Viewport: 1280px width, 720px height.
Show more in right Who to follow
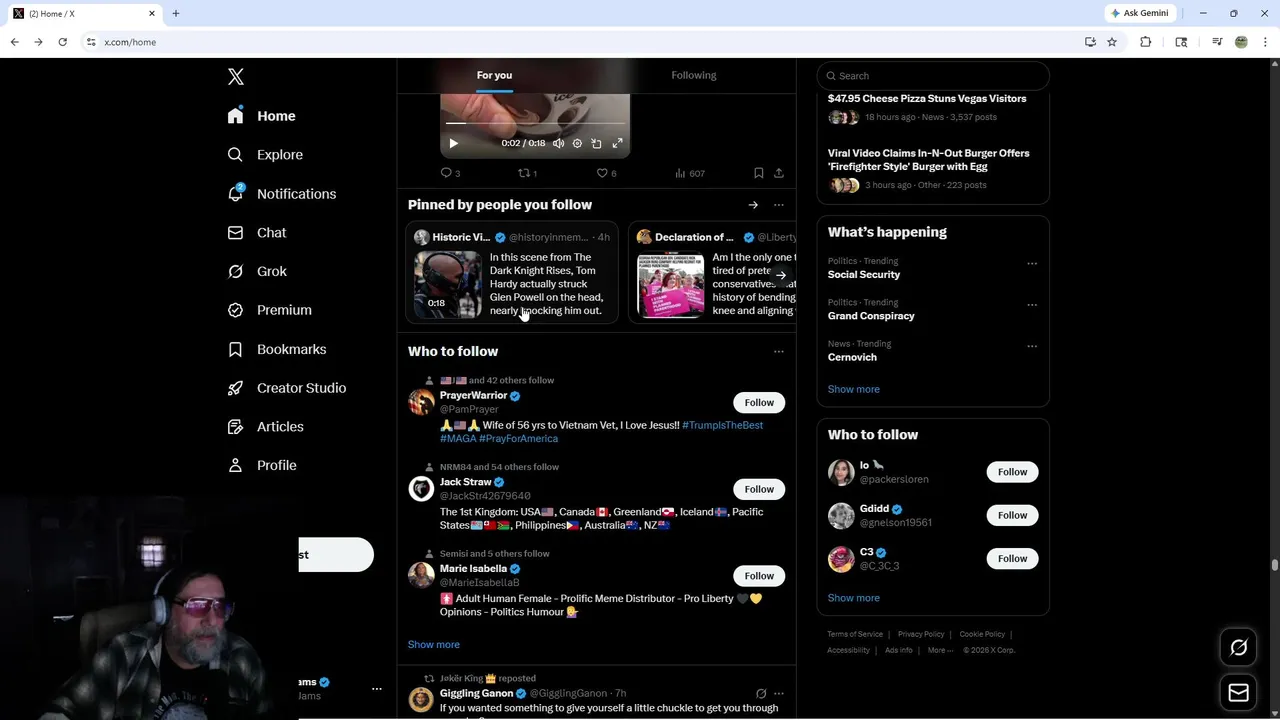(x=854, y=598)
